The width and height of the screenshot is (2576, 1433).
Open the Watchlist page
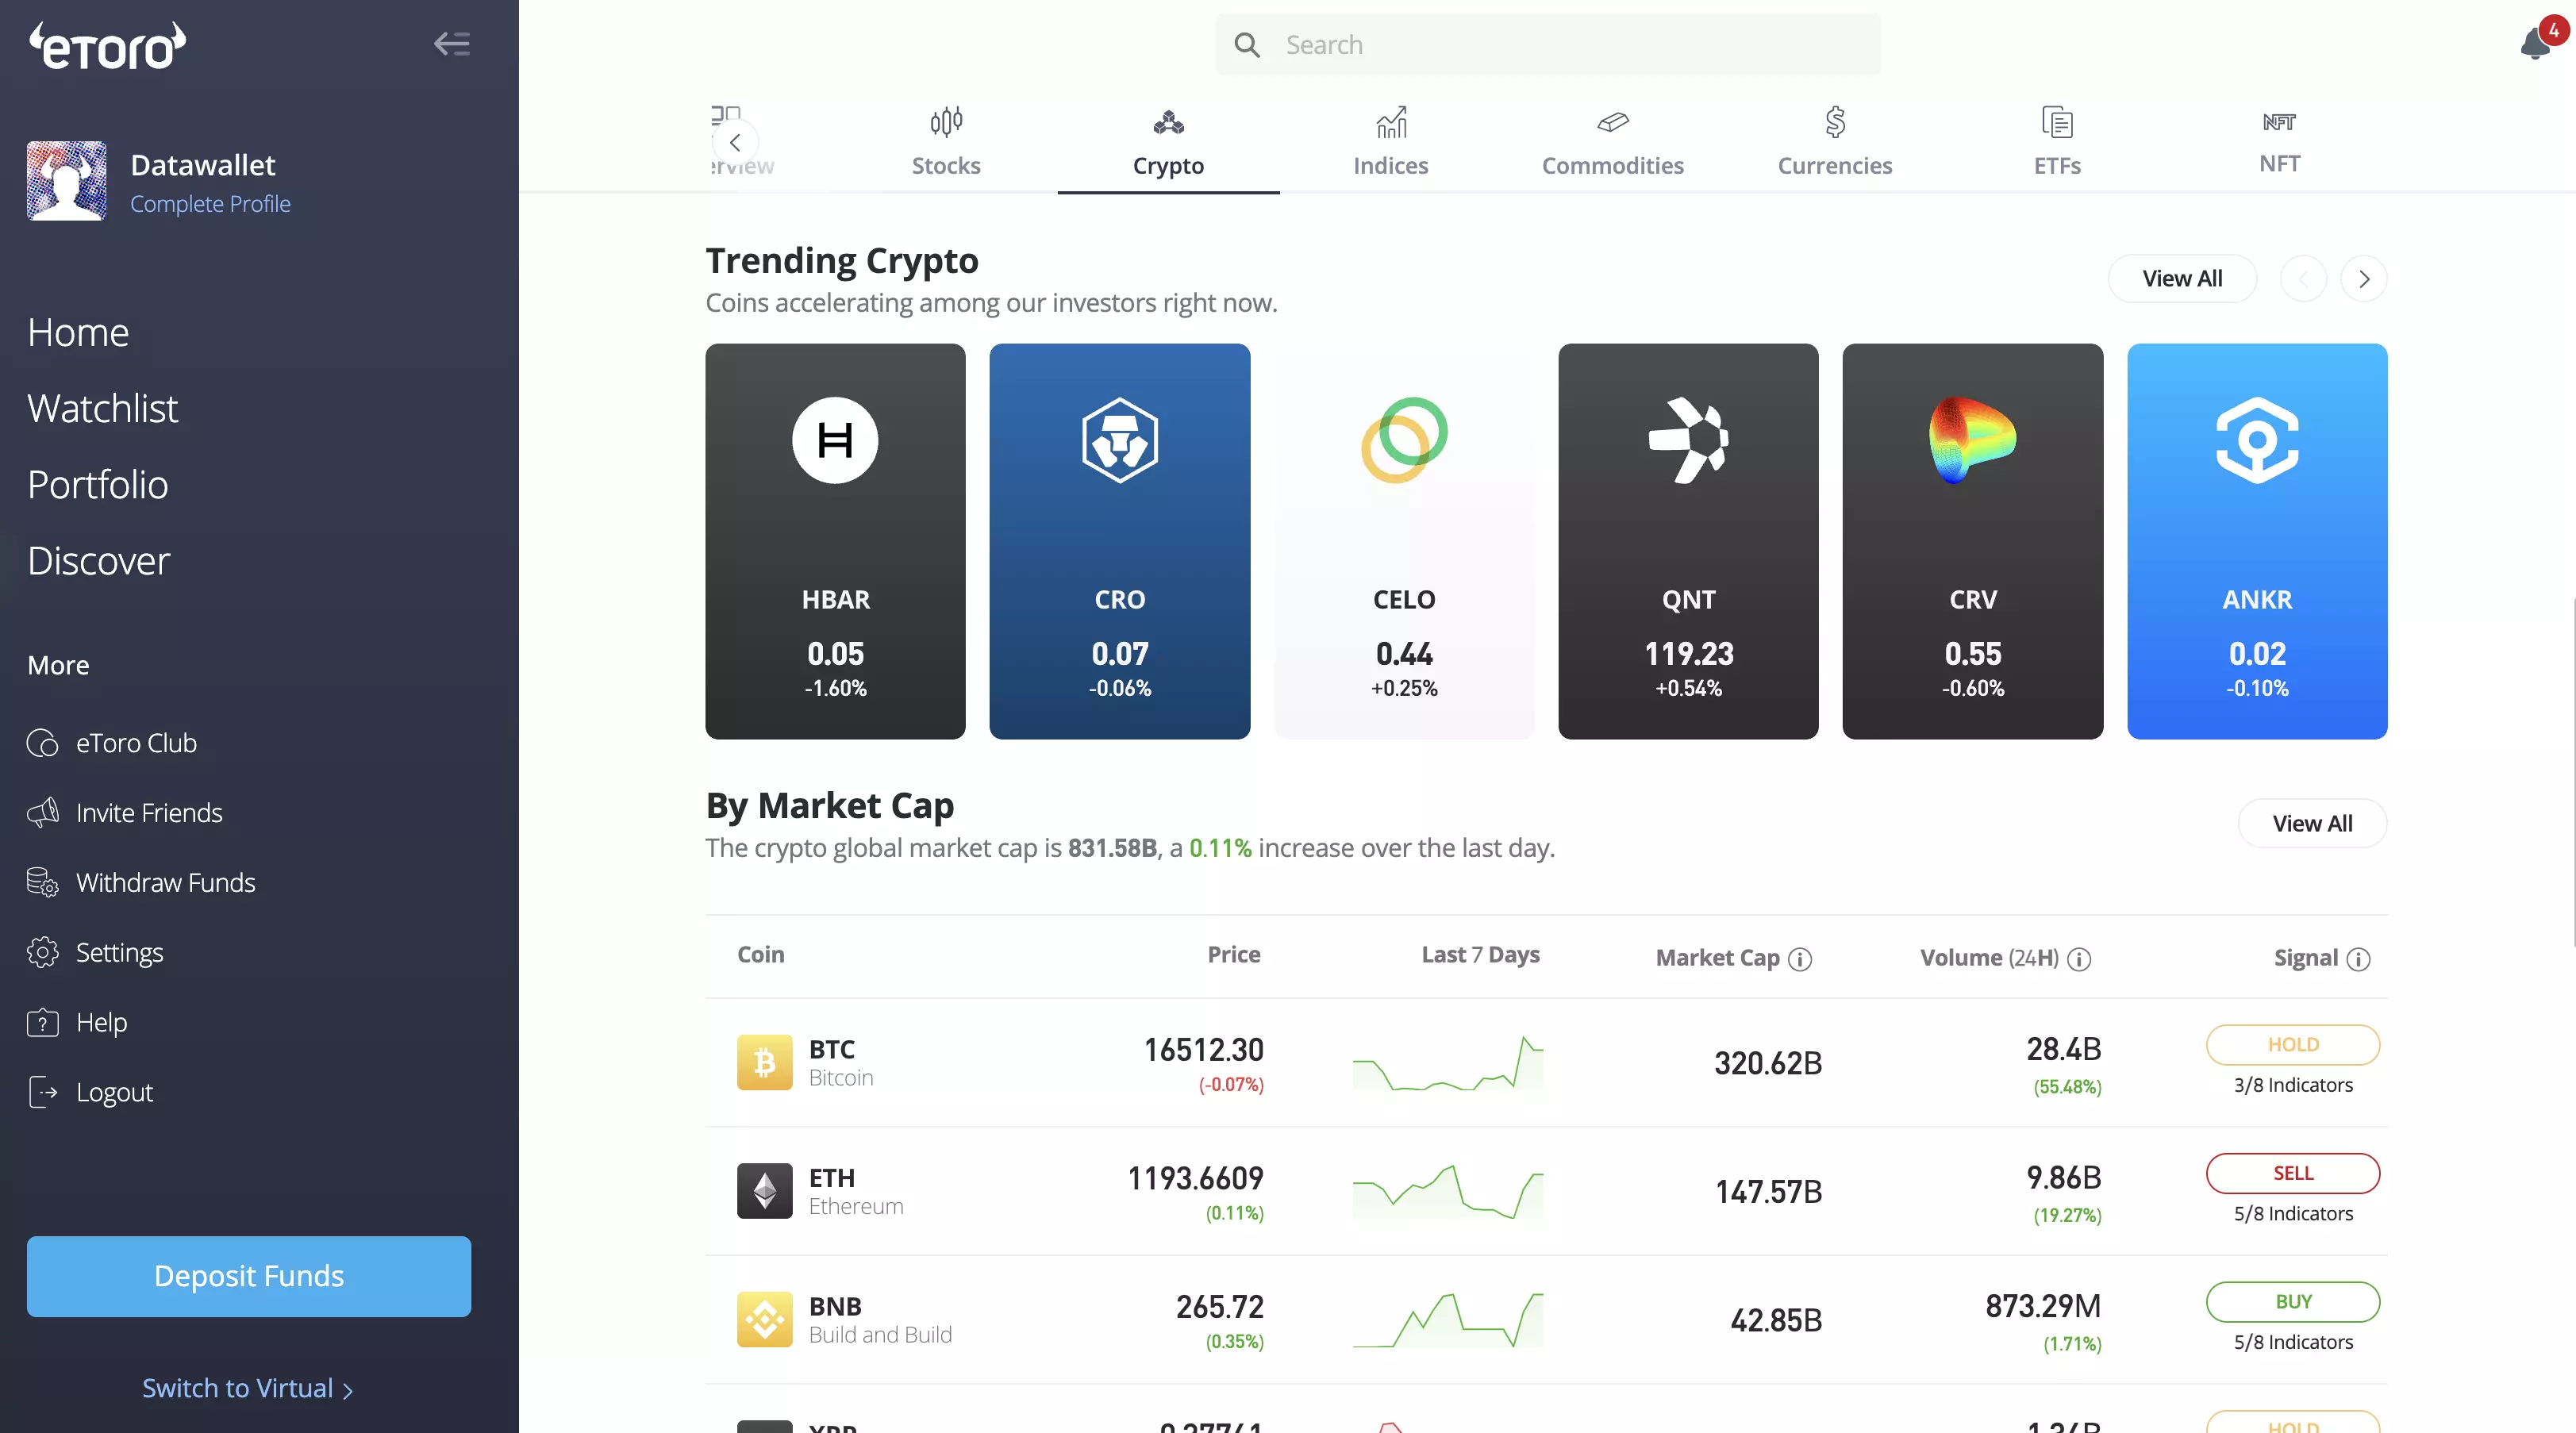102,408
